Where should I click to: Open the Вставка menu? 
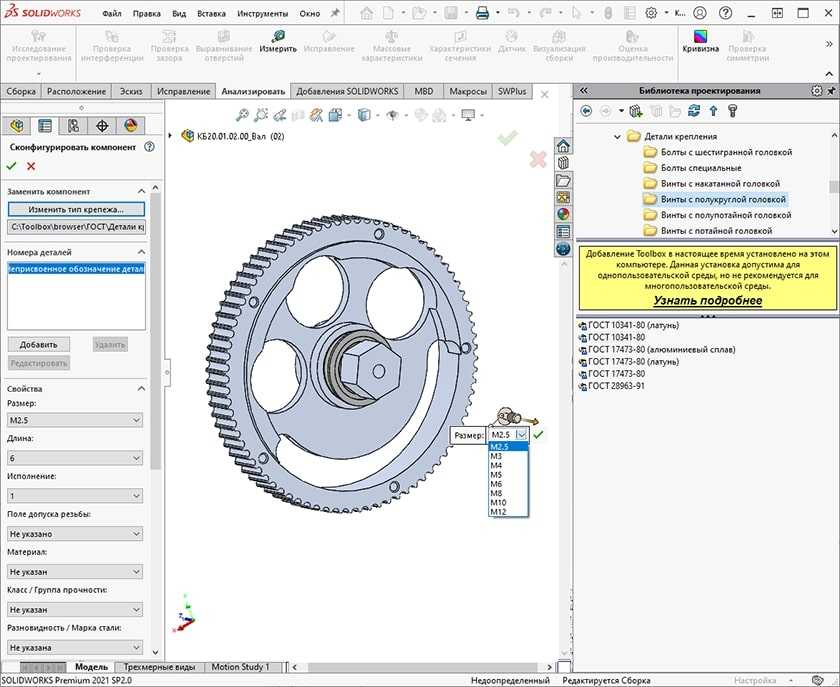(211, 14)
